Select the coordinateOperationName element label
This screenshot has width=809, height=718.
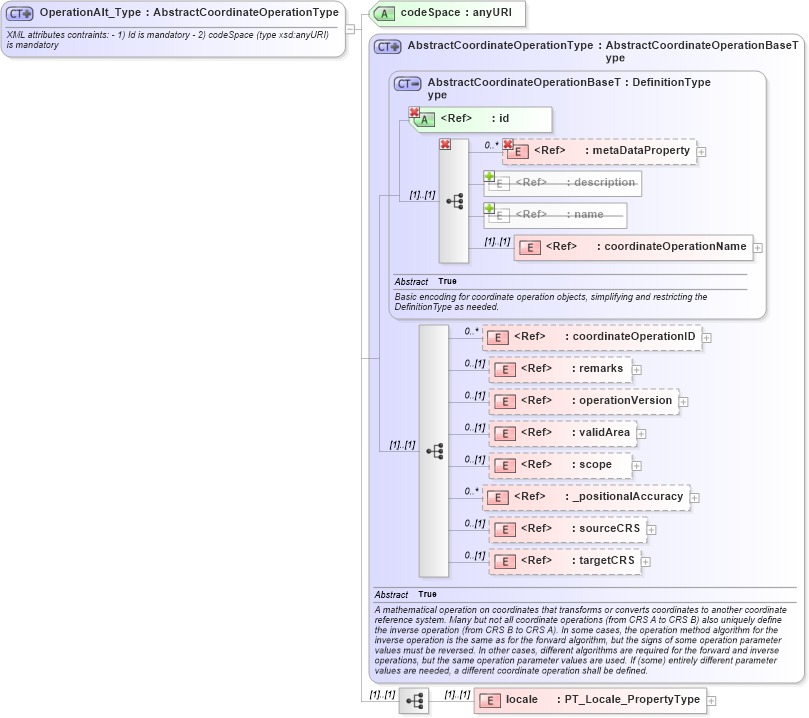676,246
